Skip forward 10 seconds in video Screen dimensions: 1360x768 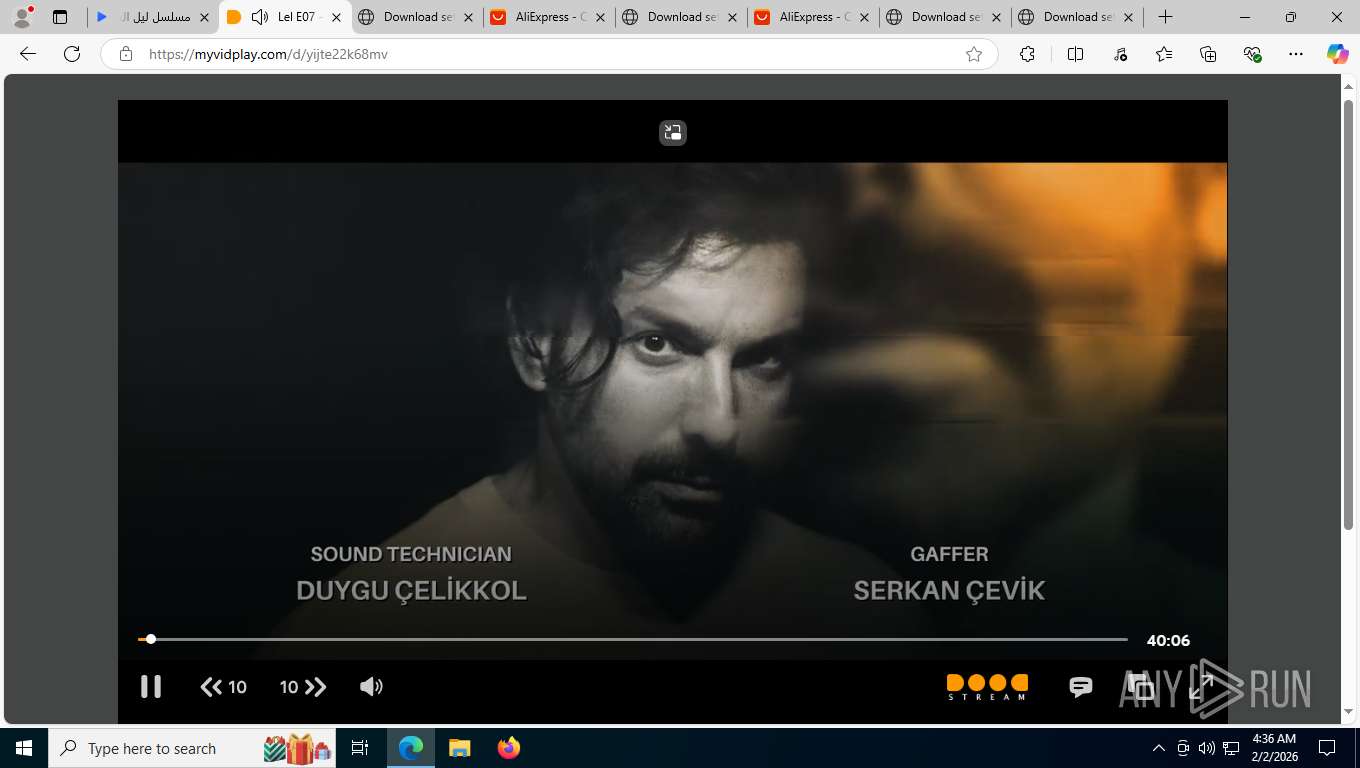point(303,687)
